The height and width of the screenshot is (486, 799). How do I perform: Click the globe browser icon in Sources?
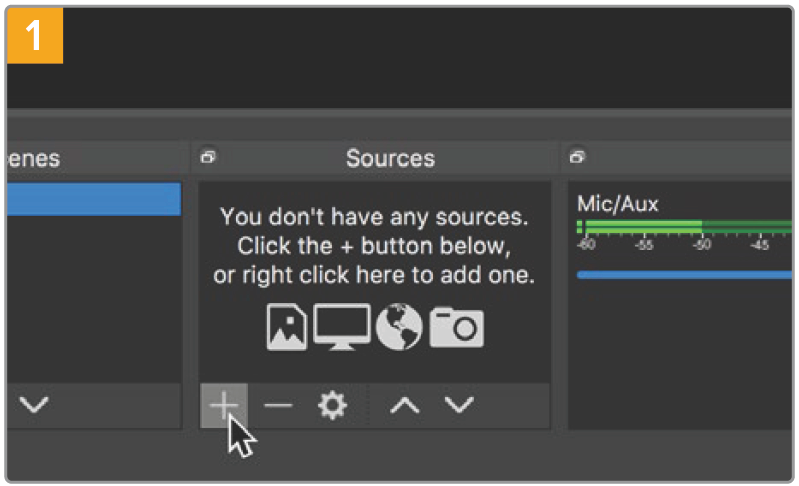(x=399, y=327)
